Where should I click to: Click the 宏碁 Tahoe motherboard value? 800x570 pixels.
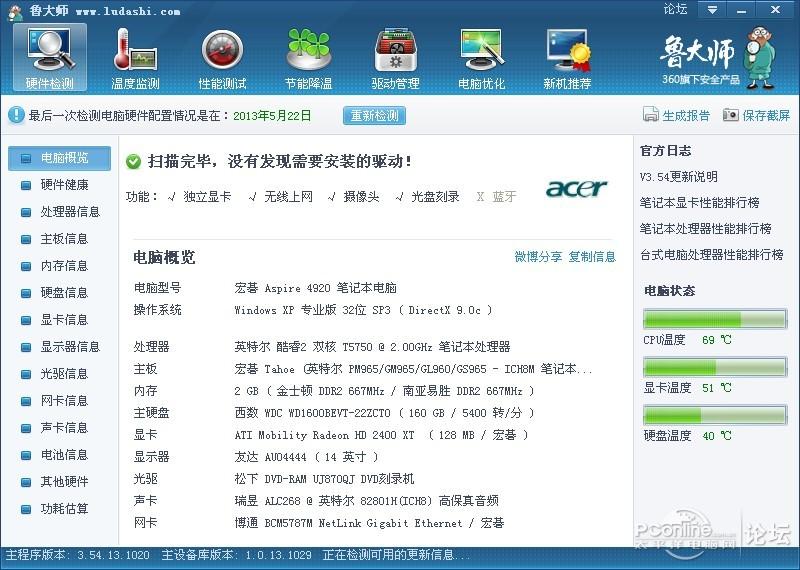point(413,369)
